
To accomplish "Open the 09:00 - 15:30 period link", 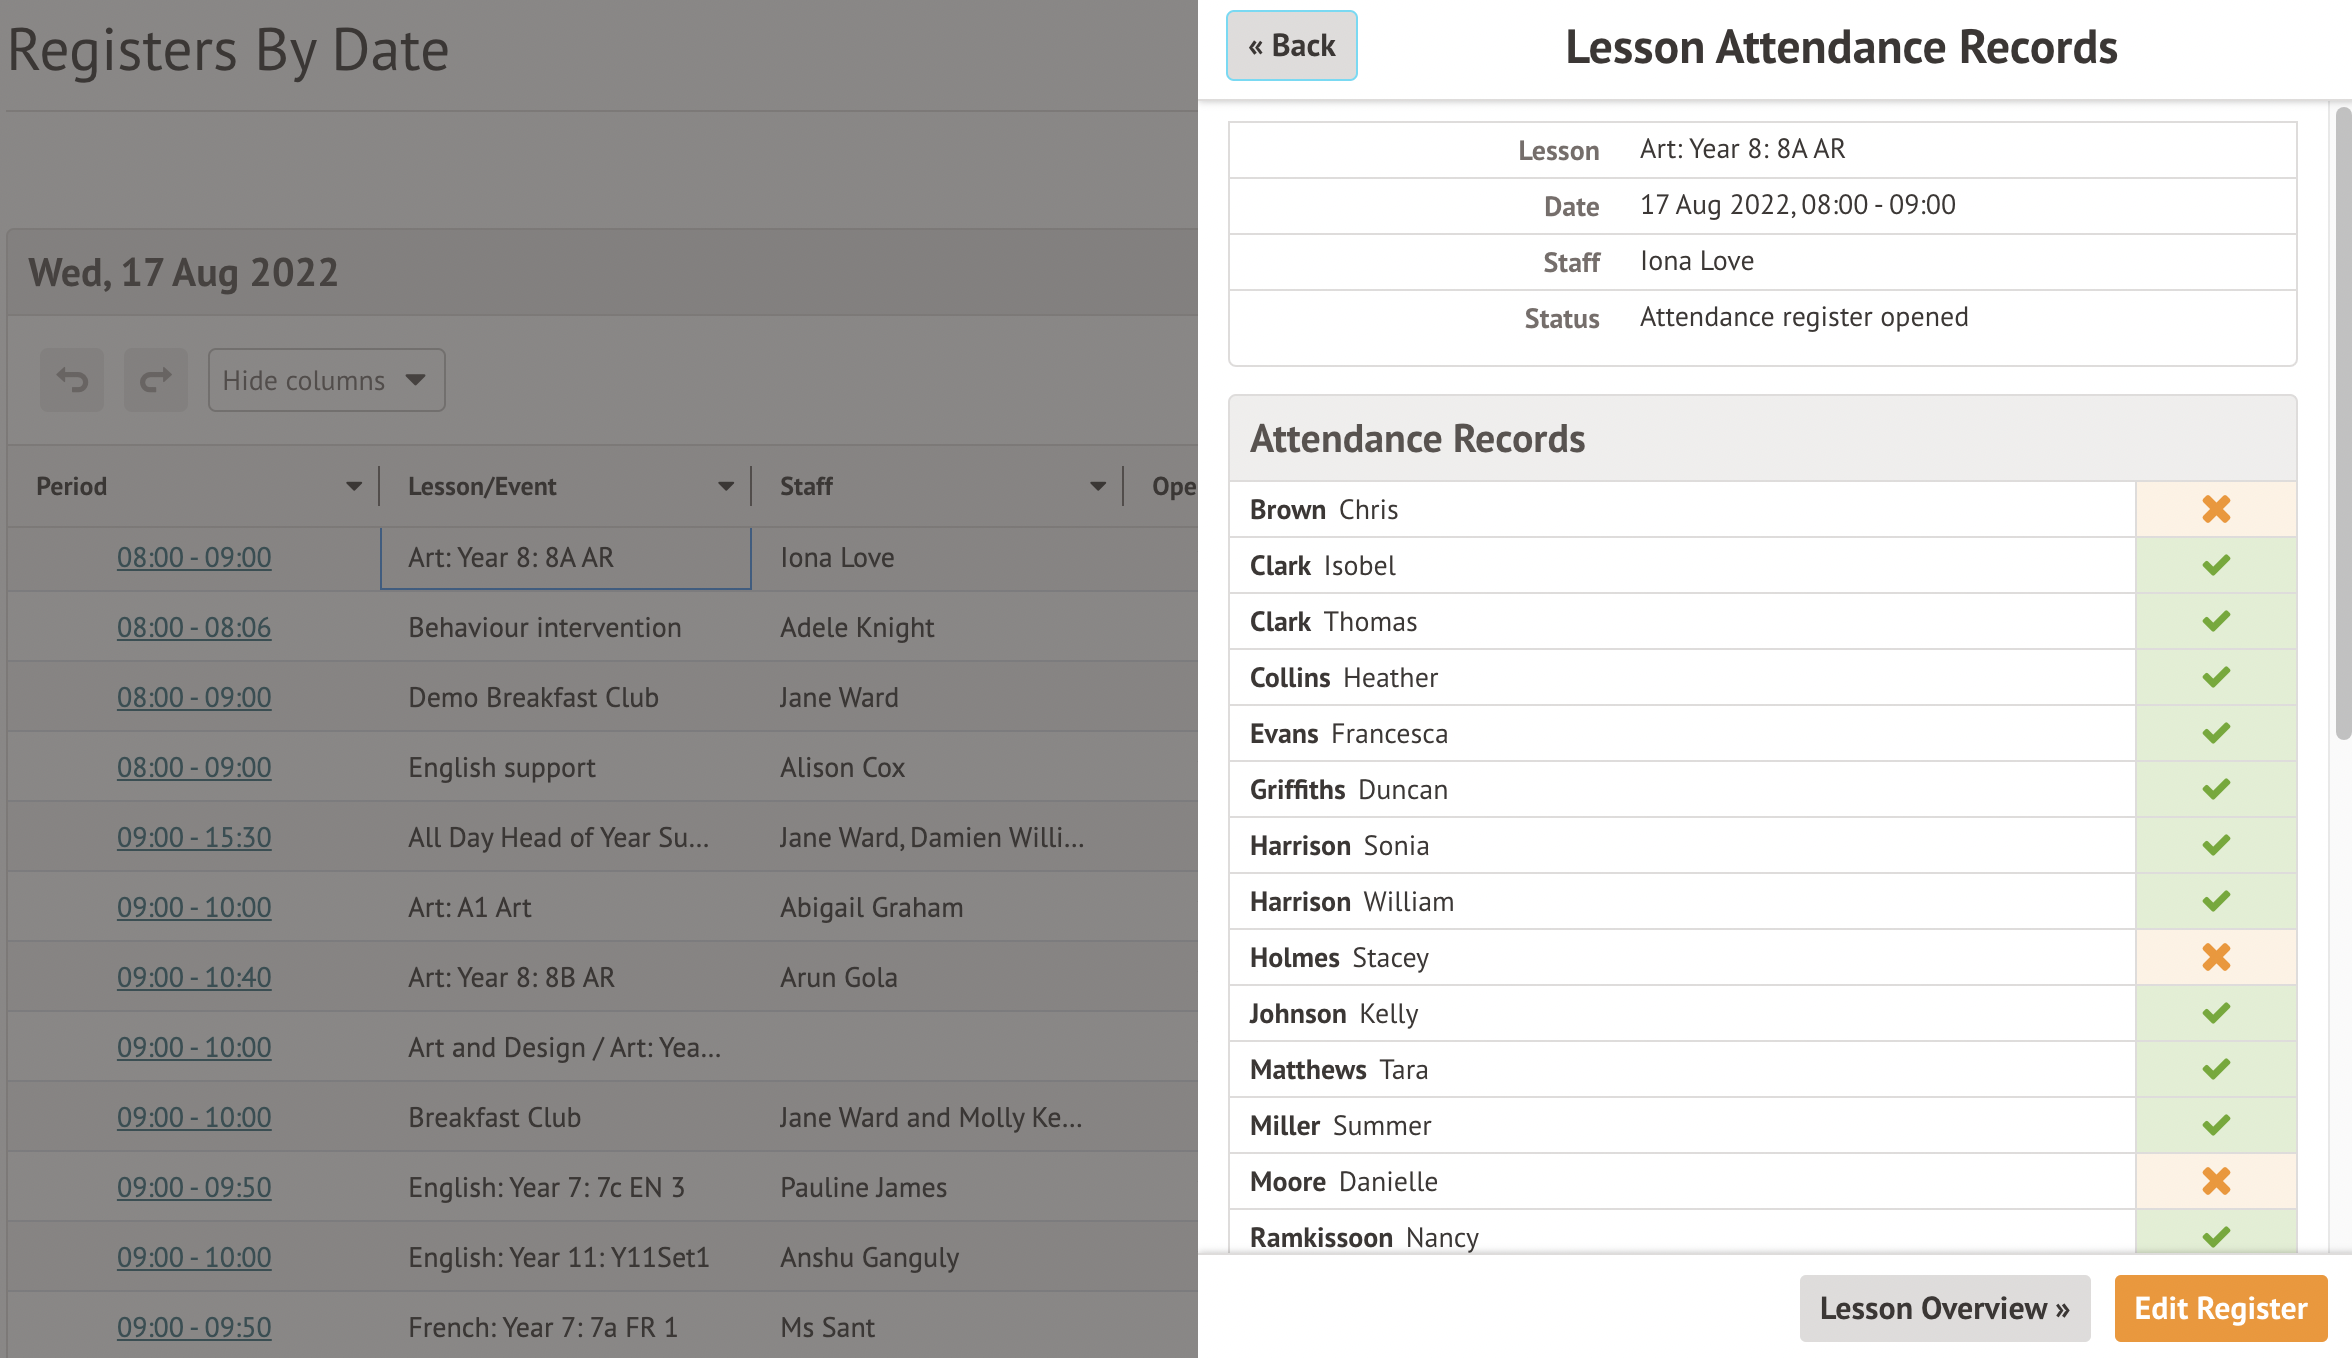I will [x=194, y=838].
